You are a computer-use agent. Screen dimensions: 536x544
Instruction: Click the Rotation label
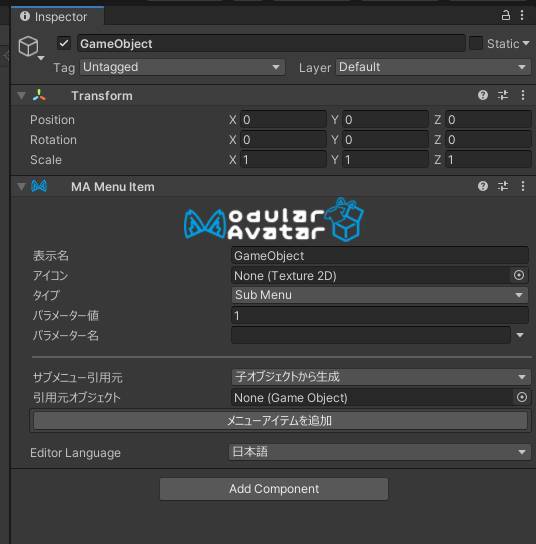click(53, 140)
